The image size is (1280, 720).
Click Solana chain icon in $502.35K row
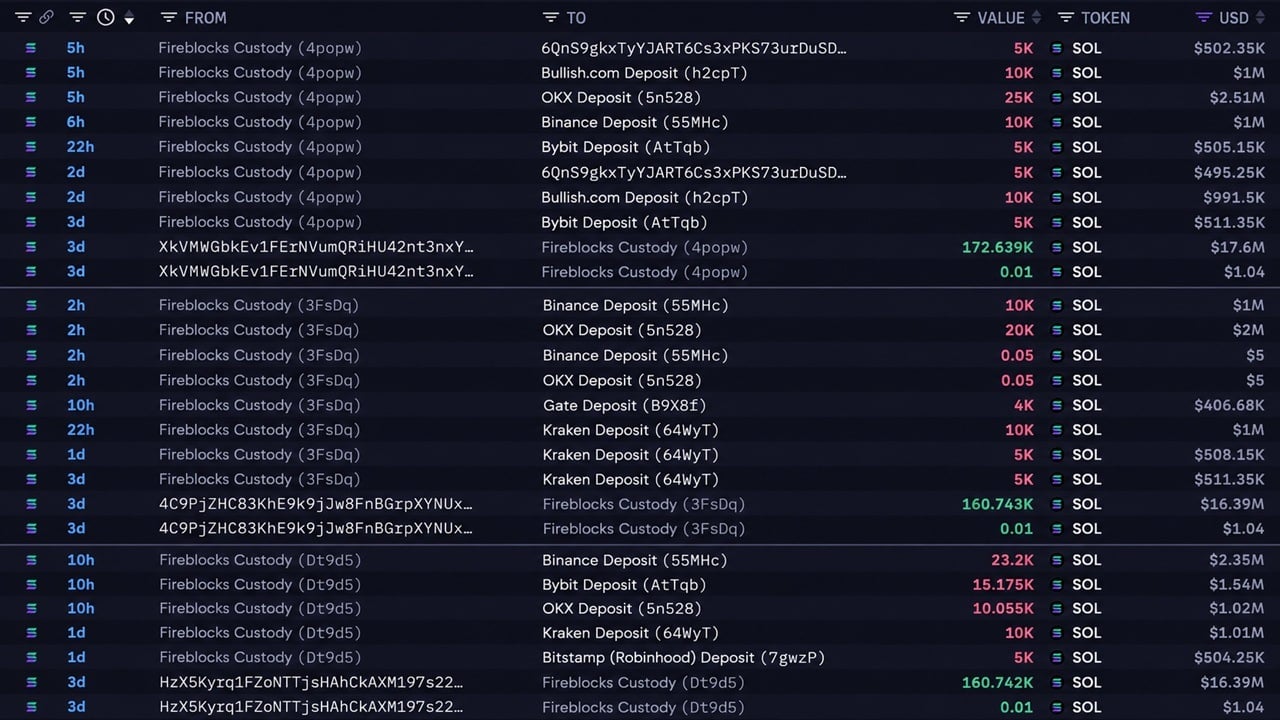pyautogui.click(x=30, y=48)
